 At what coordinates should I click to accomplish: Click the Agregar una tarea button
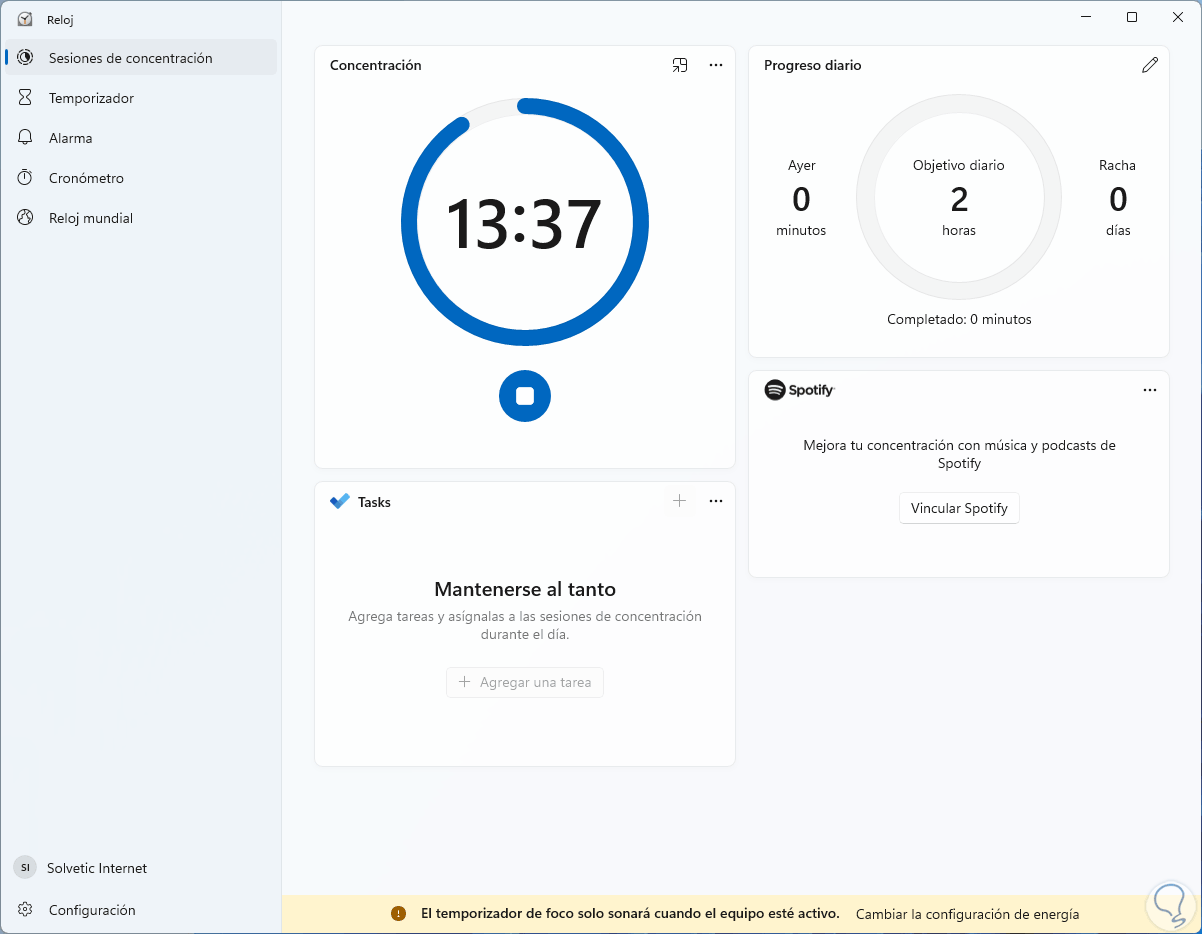tap(525, 682)
